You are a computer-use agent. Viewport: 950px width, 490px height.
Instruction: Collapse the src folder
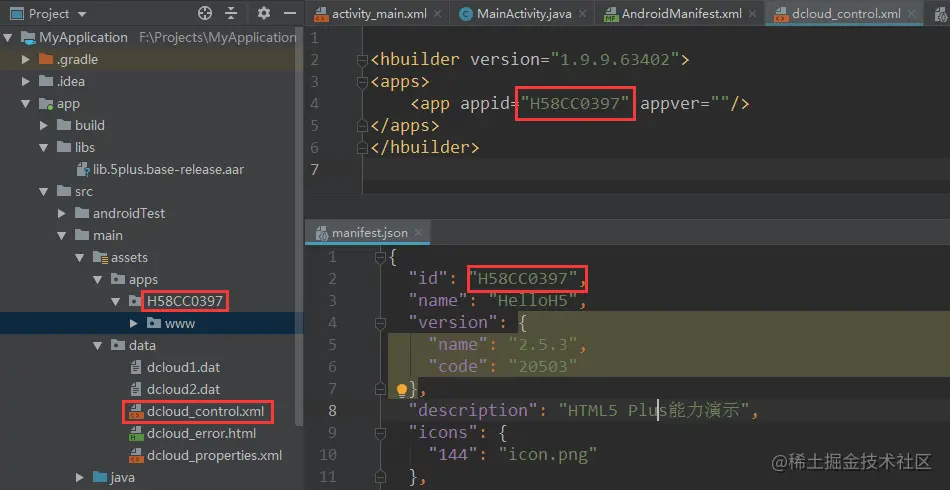pos(44,191)
